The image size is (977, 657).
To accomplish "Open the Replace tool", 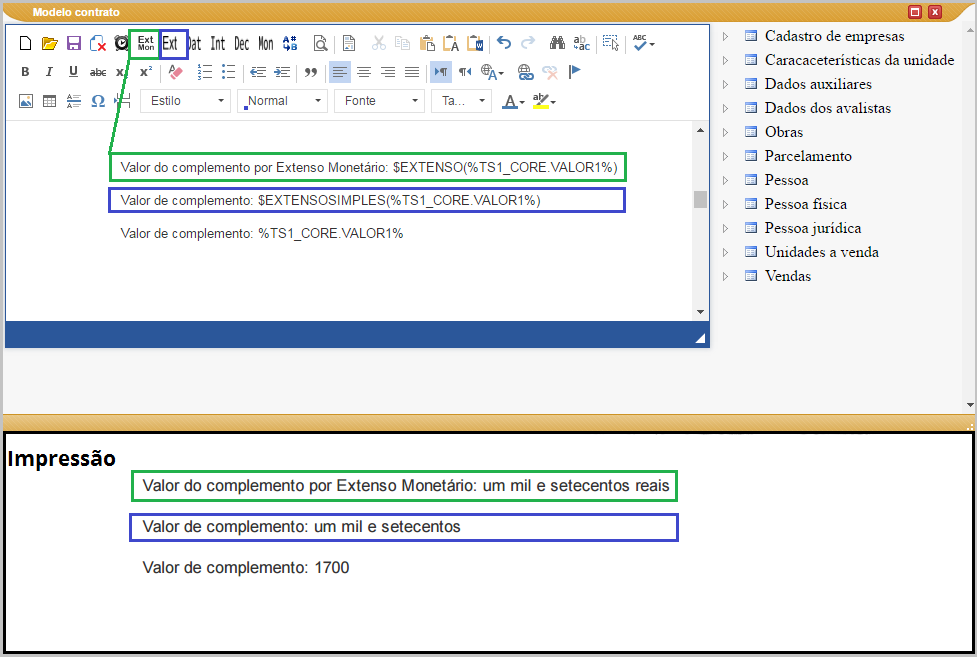I will [581, 44].
